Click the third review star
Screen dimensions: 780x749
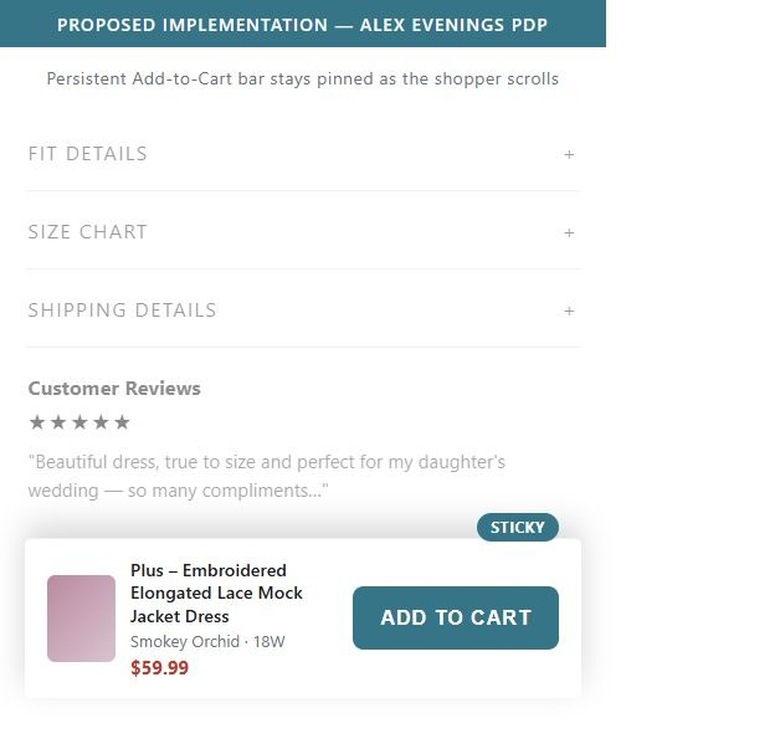(80, 422)
